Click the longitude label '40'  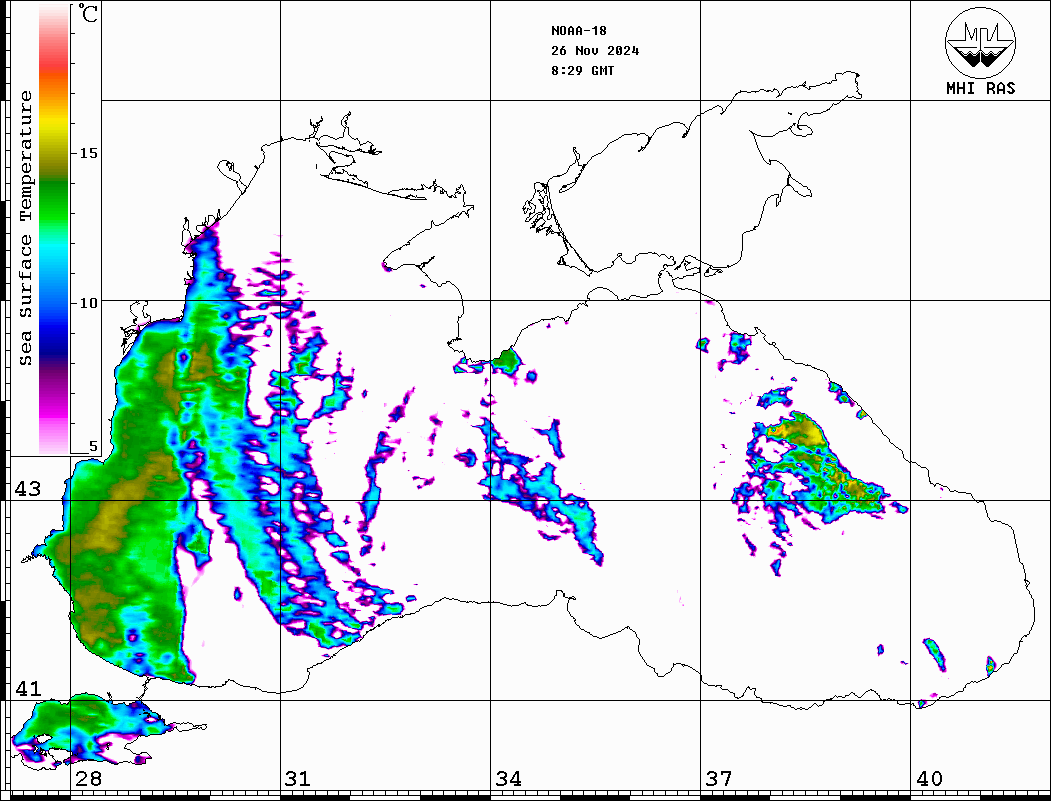pyautogui.click(x=929, y=778)
